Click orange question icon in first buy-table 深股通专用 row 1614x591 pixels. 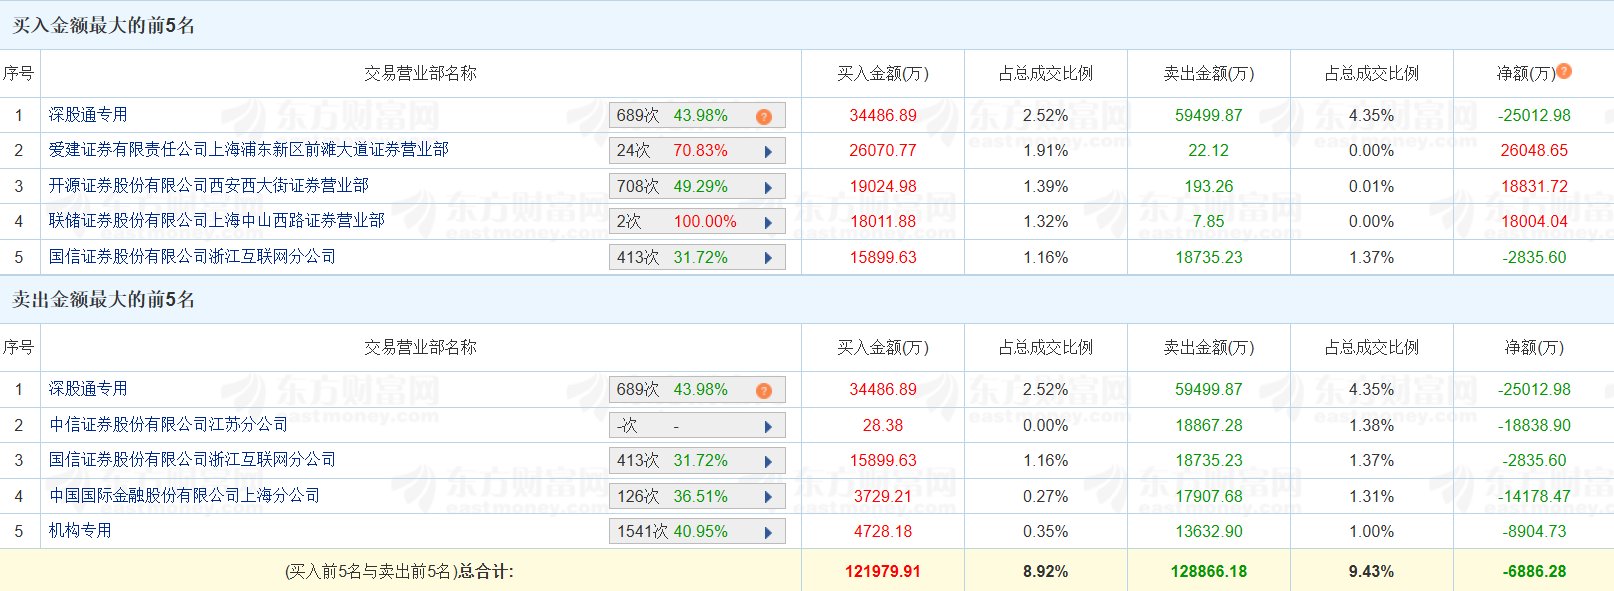(763, 116)
